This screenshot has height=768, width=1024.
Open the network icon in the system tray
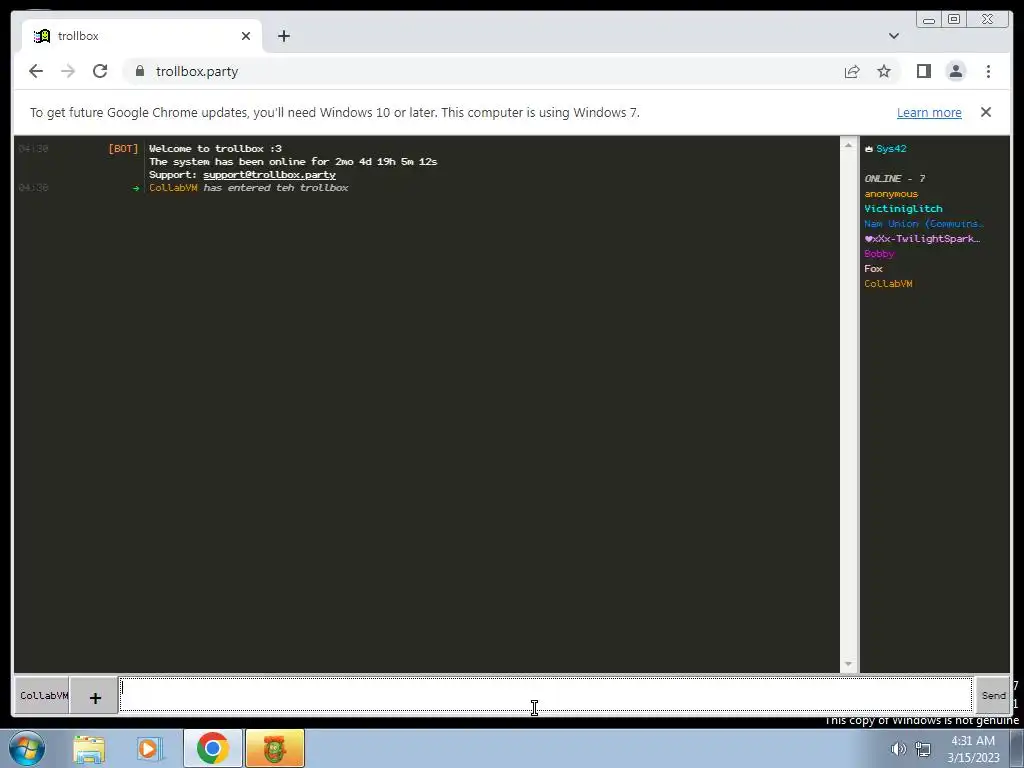[x=923, y=749]
